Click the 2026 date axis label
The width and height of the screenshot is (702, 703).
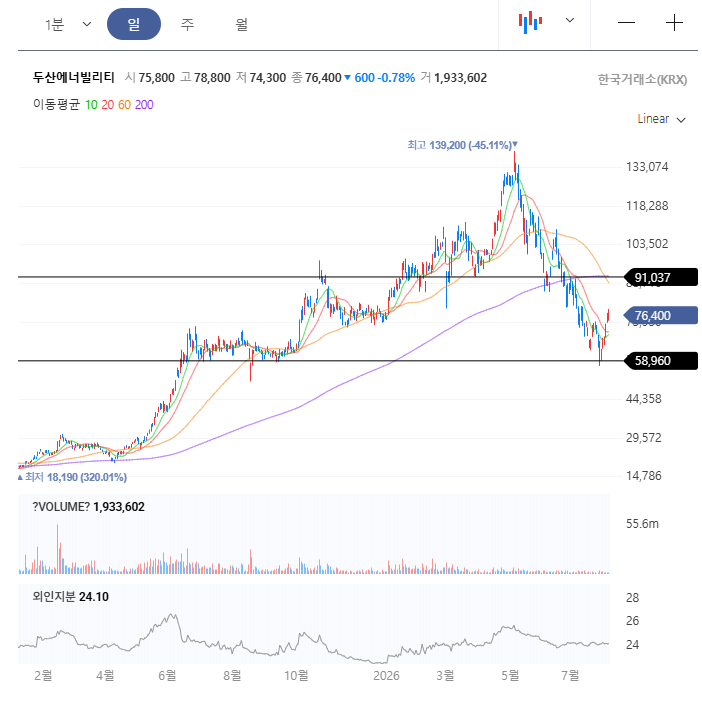(x=386, y=676)
